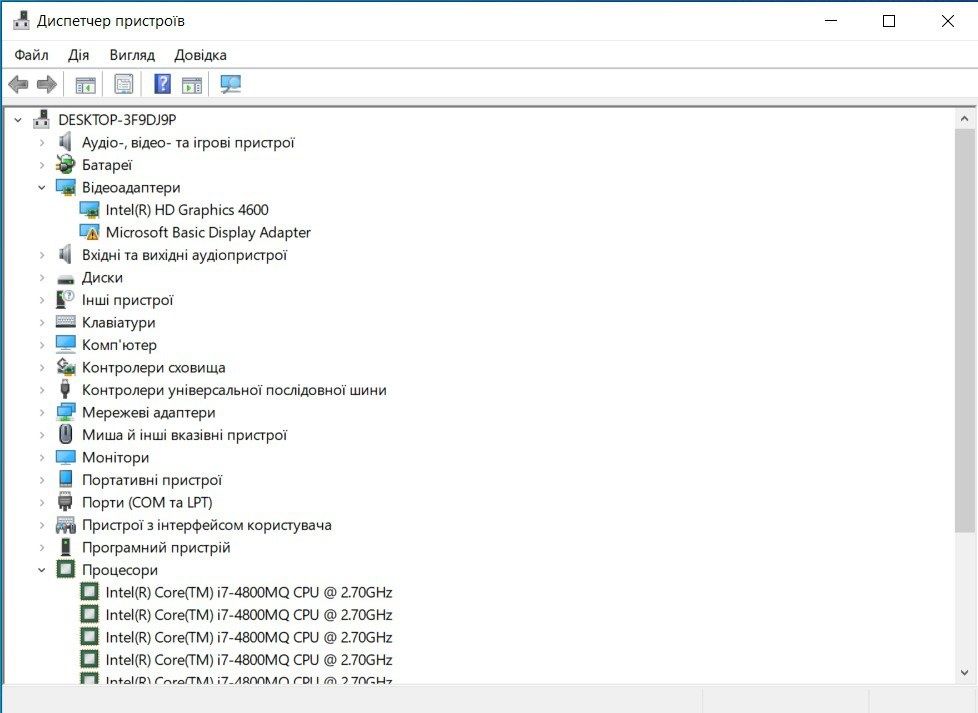Select the first i7-4800MQ processor entry
This screenshot has width=978, height=713.
coord(248,593)
